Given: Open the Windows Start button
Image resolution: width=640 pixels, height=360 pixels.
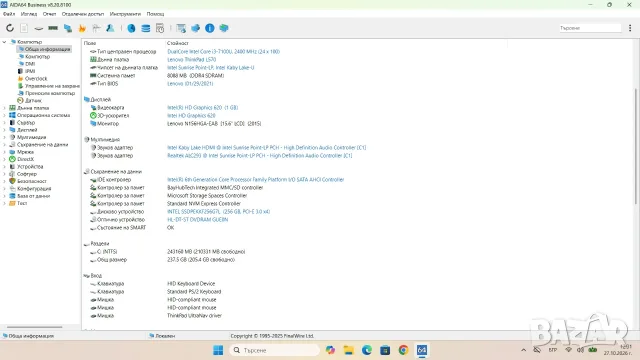Looking at the screenshot, I should [x=218, y=350].
